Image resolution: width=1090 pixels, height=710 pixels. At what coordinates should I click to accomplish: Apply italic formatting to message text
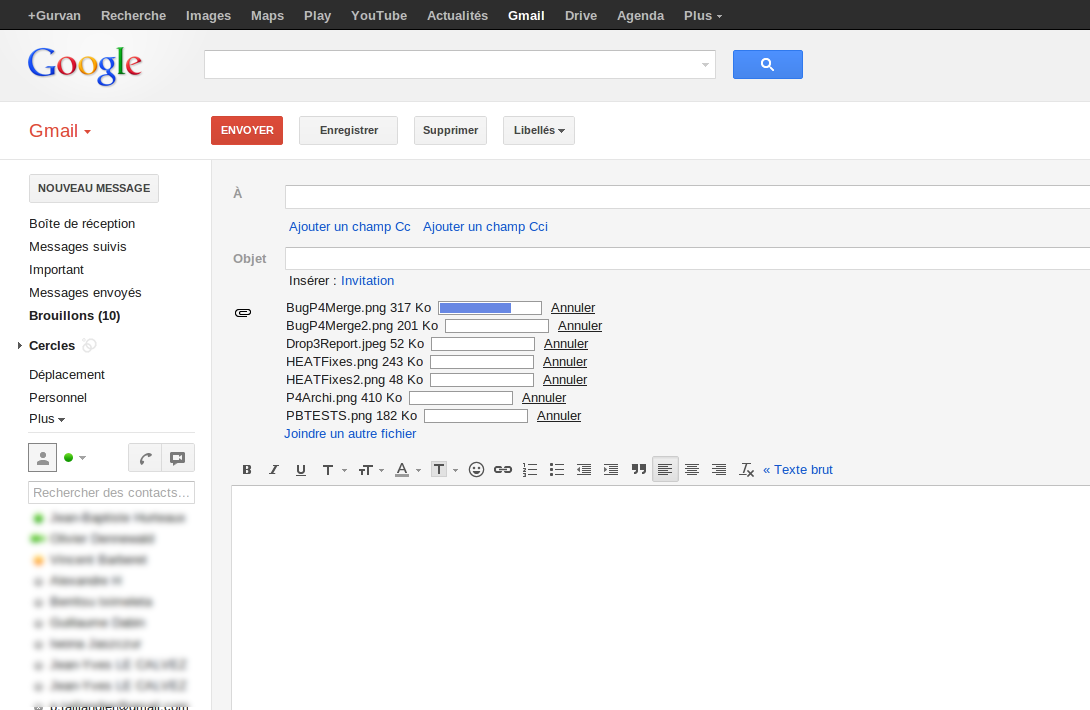(274, 470)
